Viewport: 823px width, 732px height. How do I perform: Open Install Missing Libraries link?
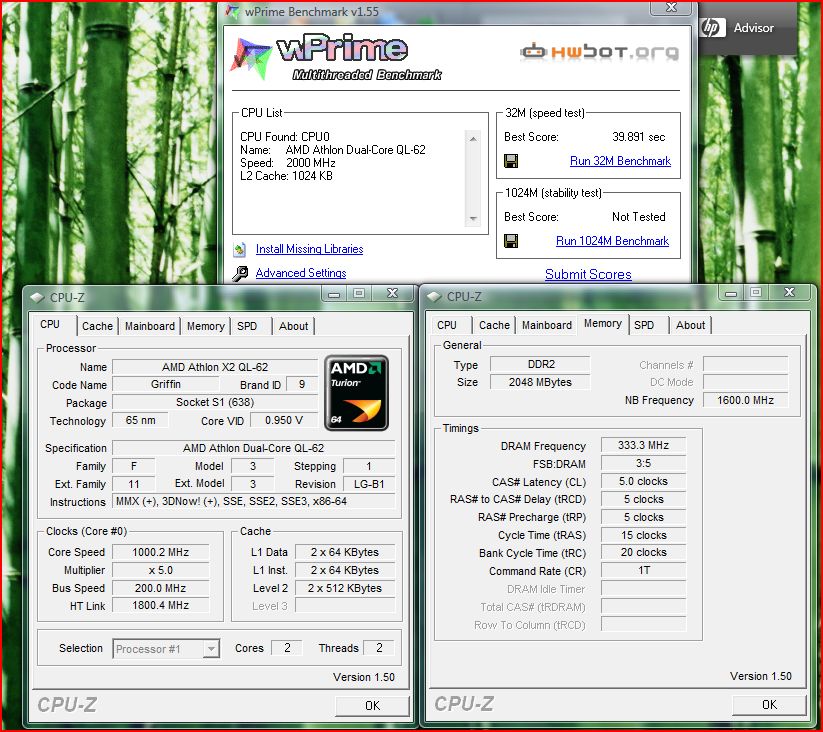[x=309, y=249]
